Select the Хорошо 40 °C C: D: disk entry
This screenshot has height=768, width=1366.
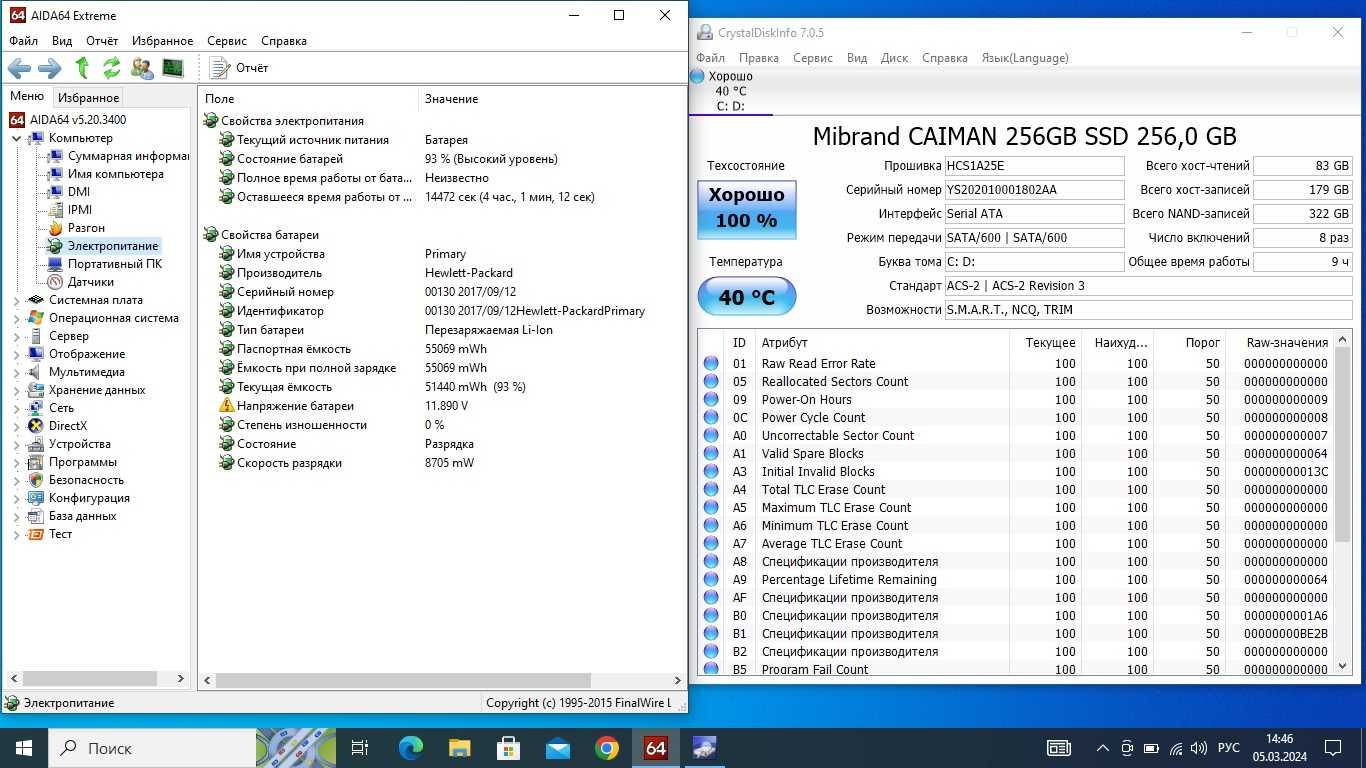(731, 91)
